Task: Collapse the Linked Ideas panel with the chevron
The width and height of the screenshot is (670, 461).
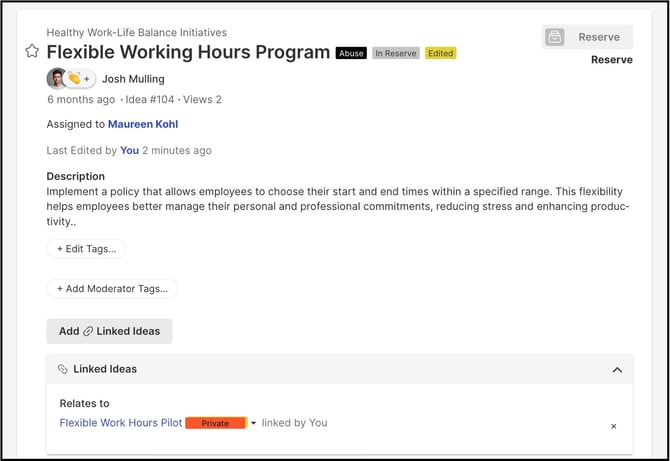Action: 617,370
